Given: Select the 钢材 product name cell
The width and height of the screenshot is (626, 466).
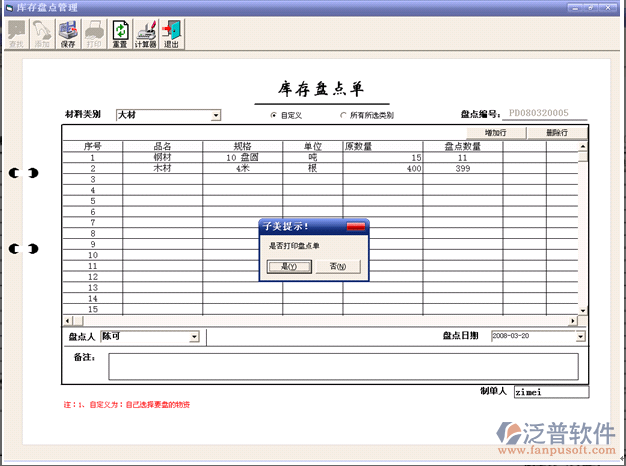Looking at the screenshot, I should [x=162, y=157].
